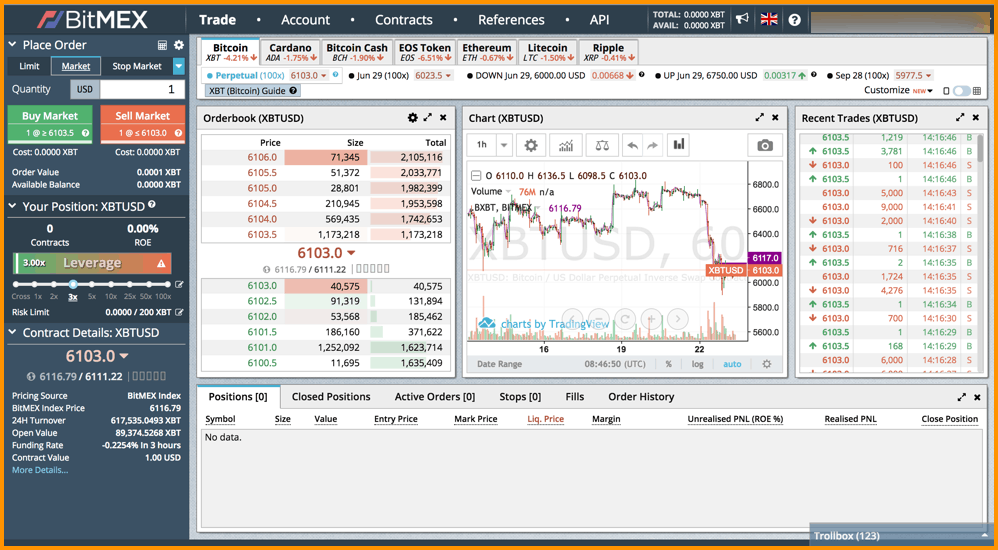Collapse Contract Details: XBTUSD section

(x=13, y=333)
